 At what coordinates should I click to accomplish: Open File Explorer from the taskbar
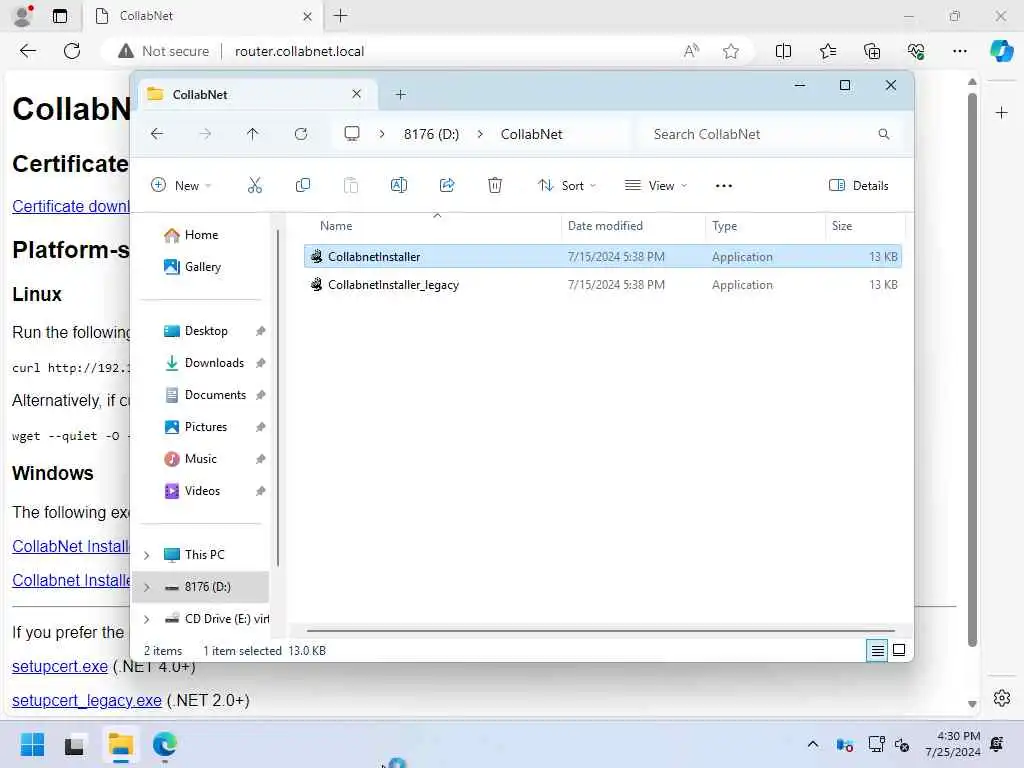pyautogui.click(x=121, y=744)
